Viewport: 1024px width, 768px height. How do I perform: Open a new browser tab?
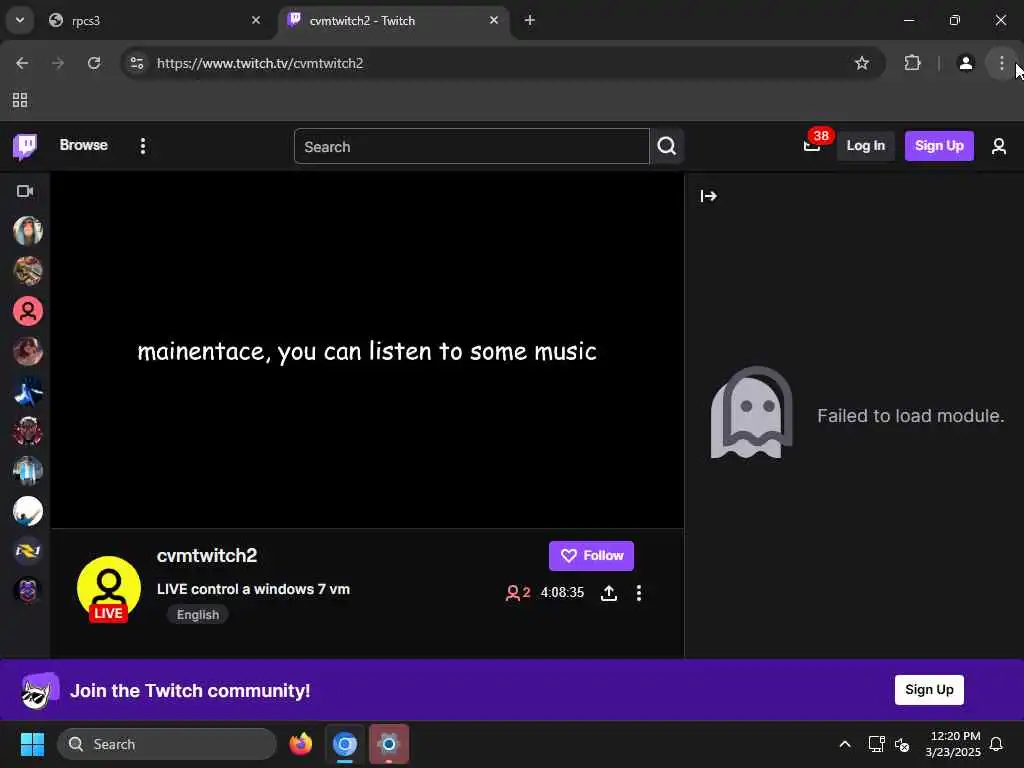pyautogui.click(x=530, y=20)
